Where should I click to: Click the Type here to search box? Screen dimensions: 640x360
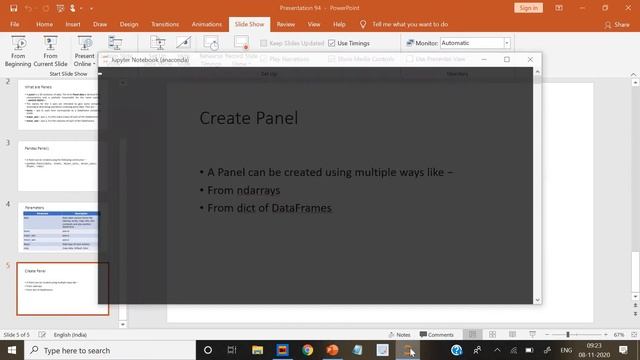pyautogui.click(x=110, y=350)
